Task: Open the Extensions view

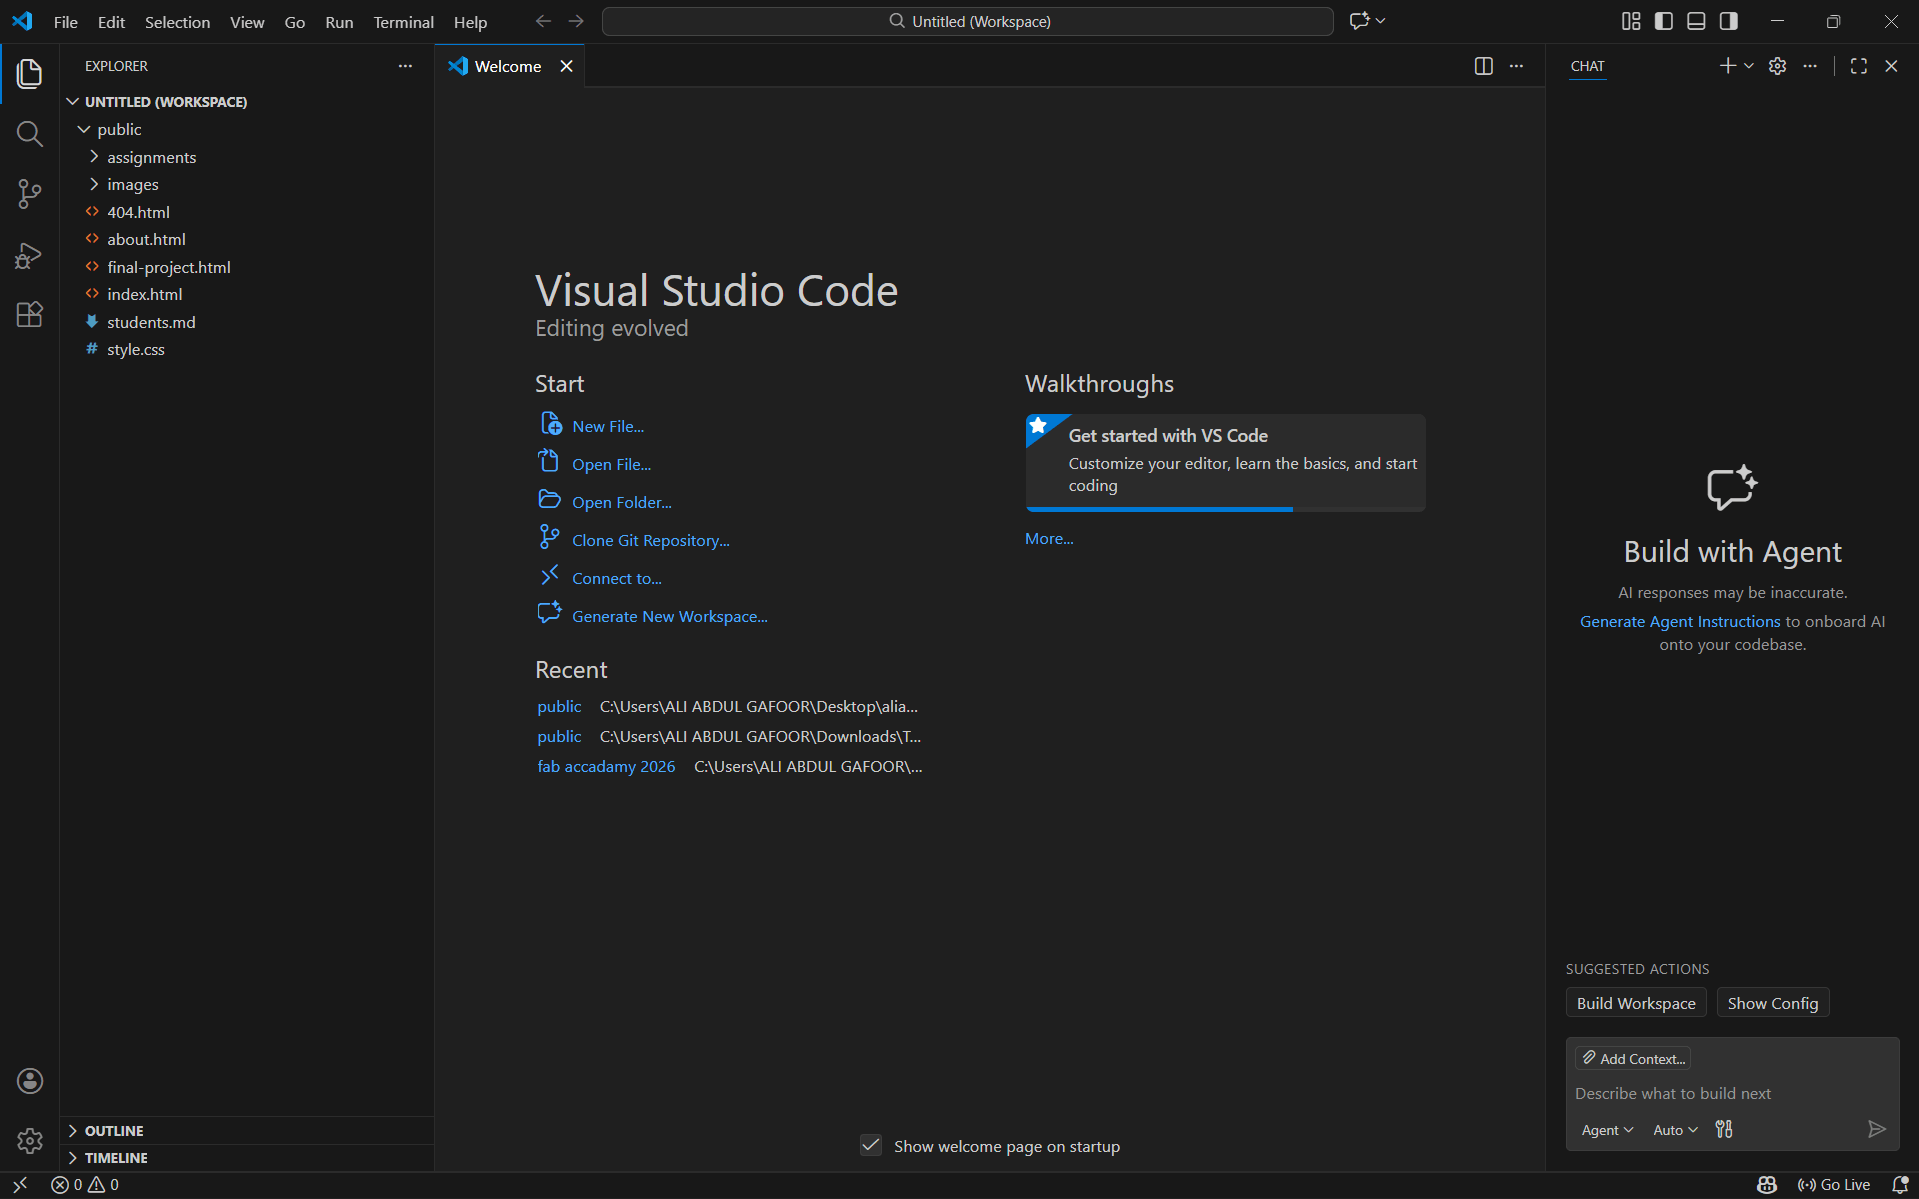Action: coord(30,315)
